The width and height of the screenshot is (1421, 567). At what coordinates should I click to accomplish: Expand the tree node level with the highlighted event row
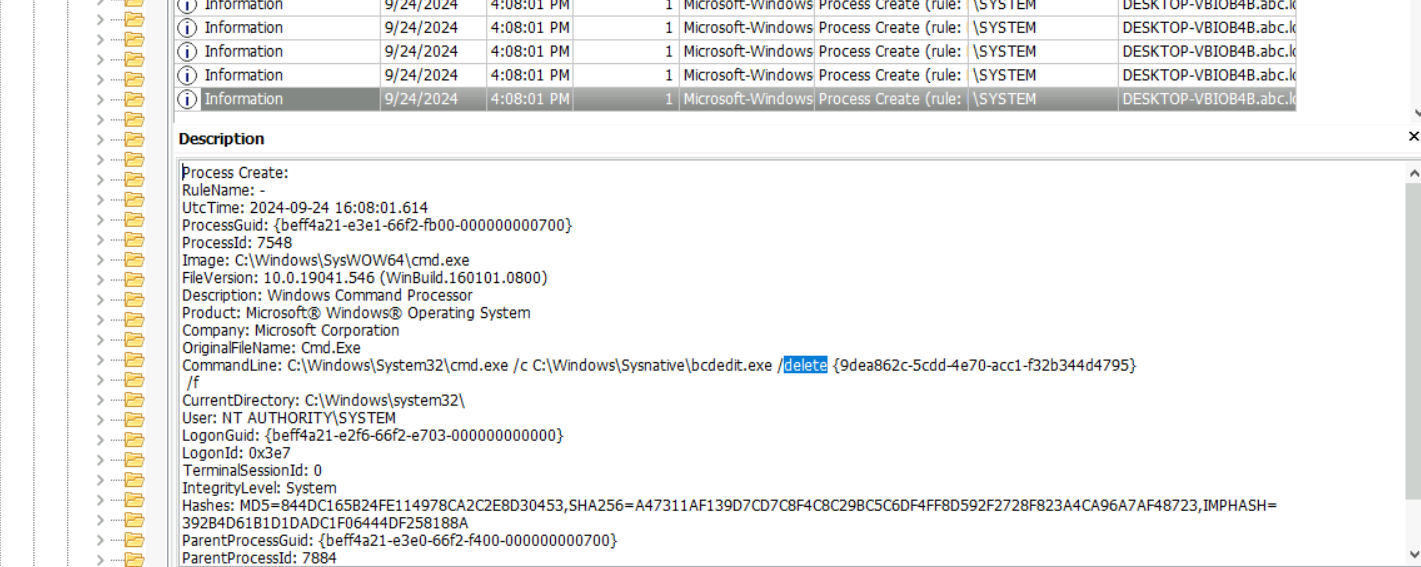point(100,99)
